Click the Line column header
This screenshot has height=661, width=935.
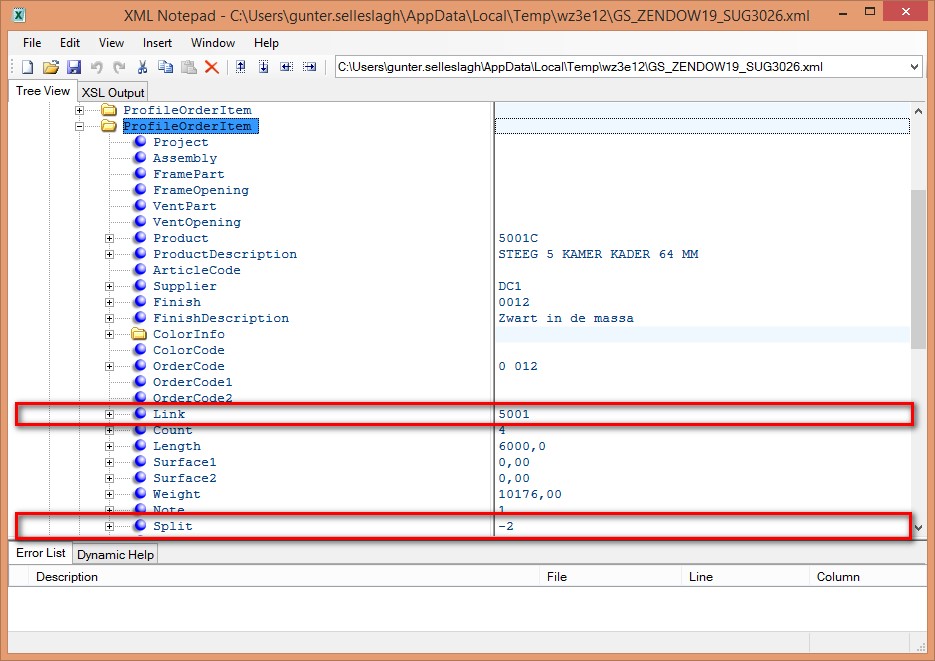click(x=745, y=576)
